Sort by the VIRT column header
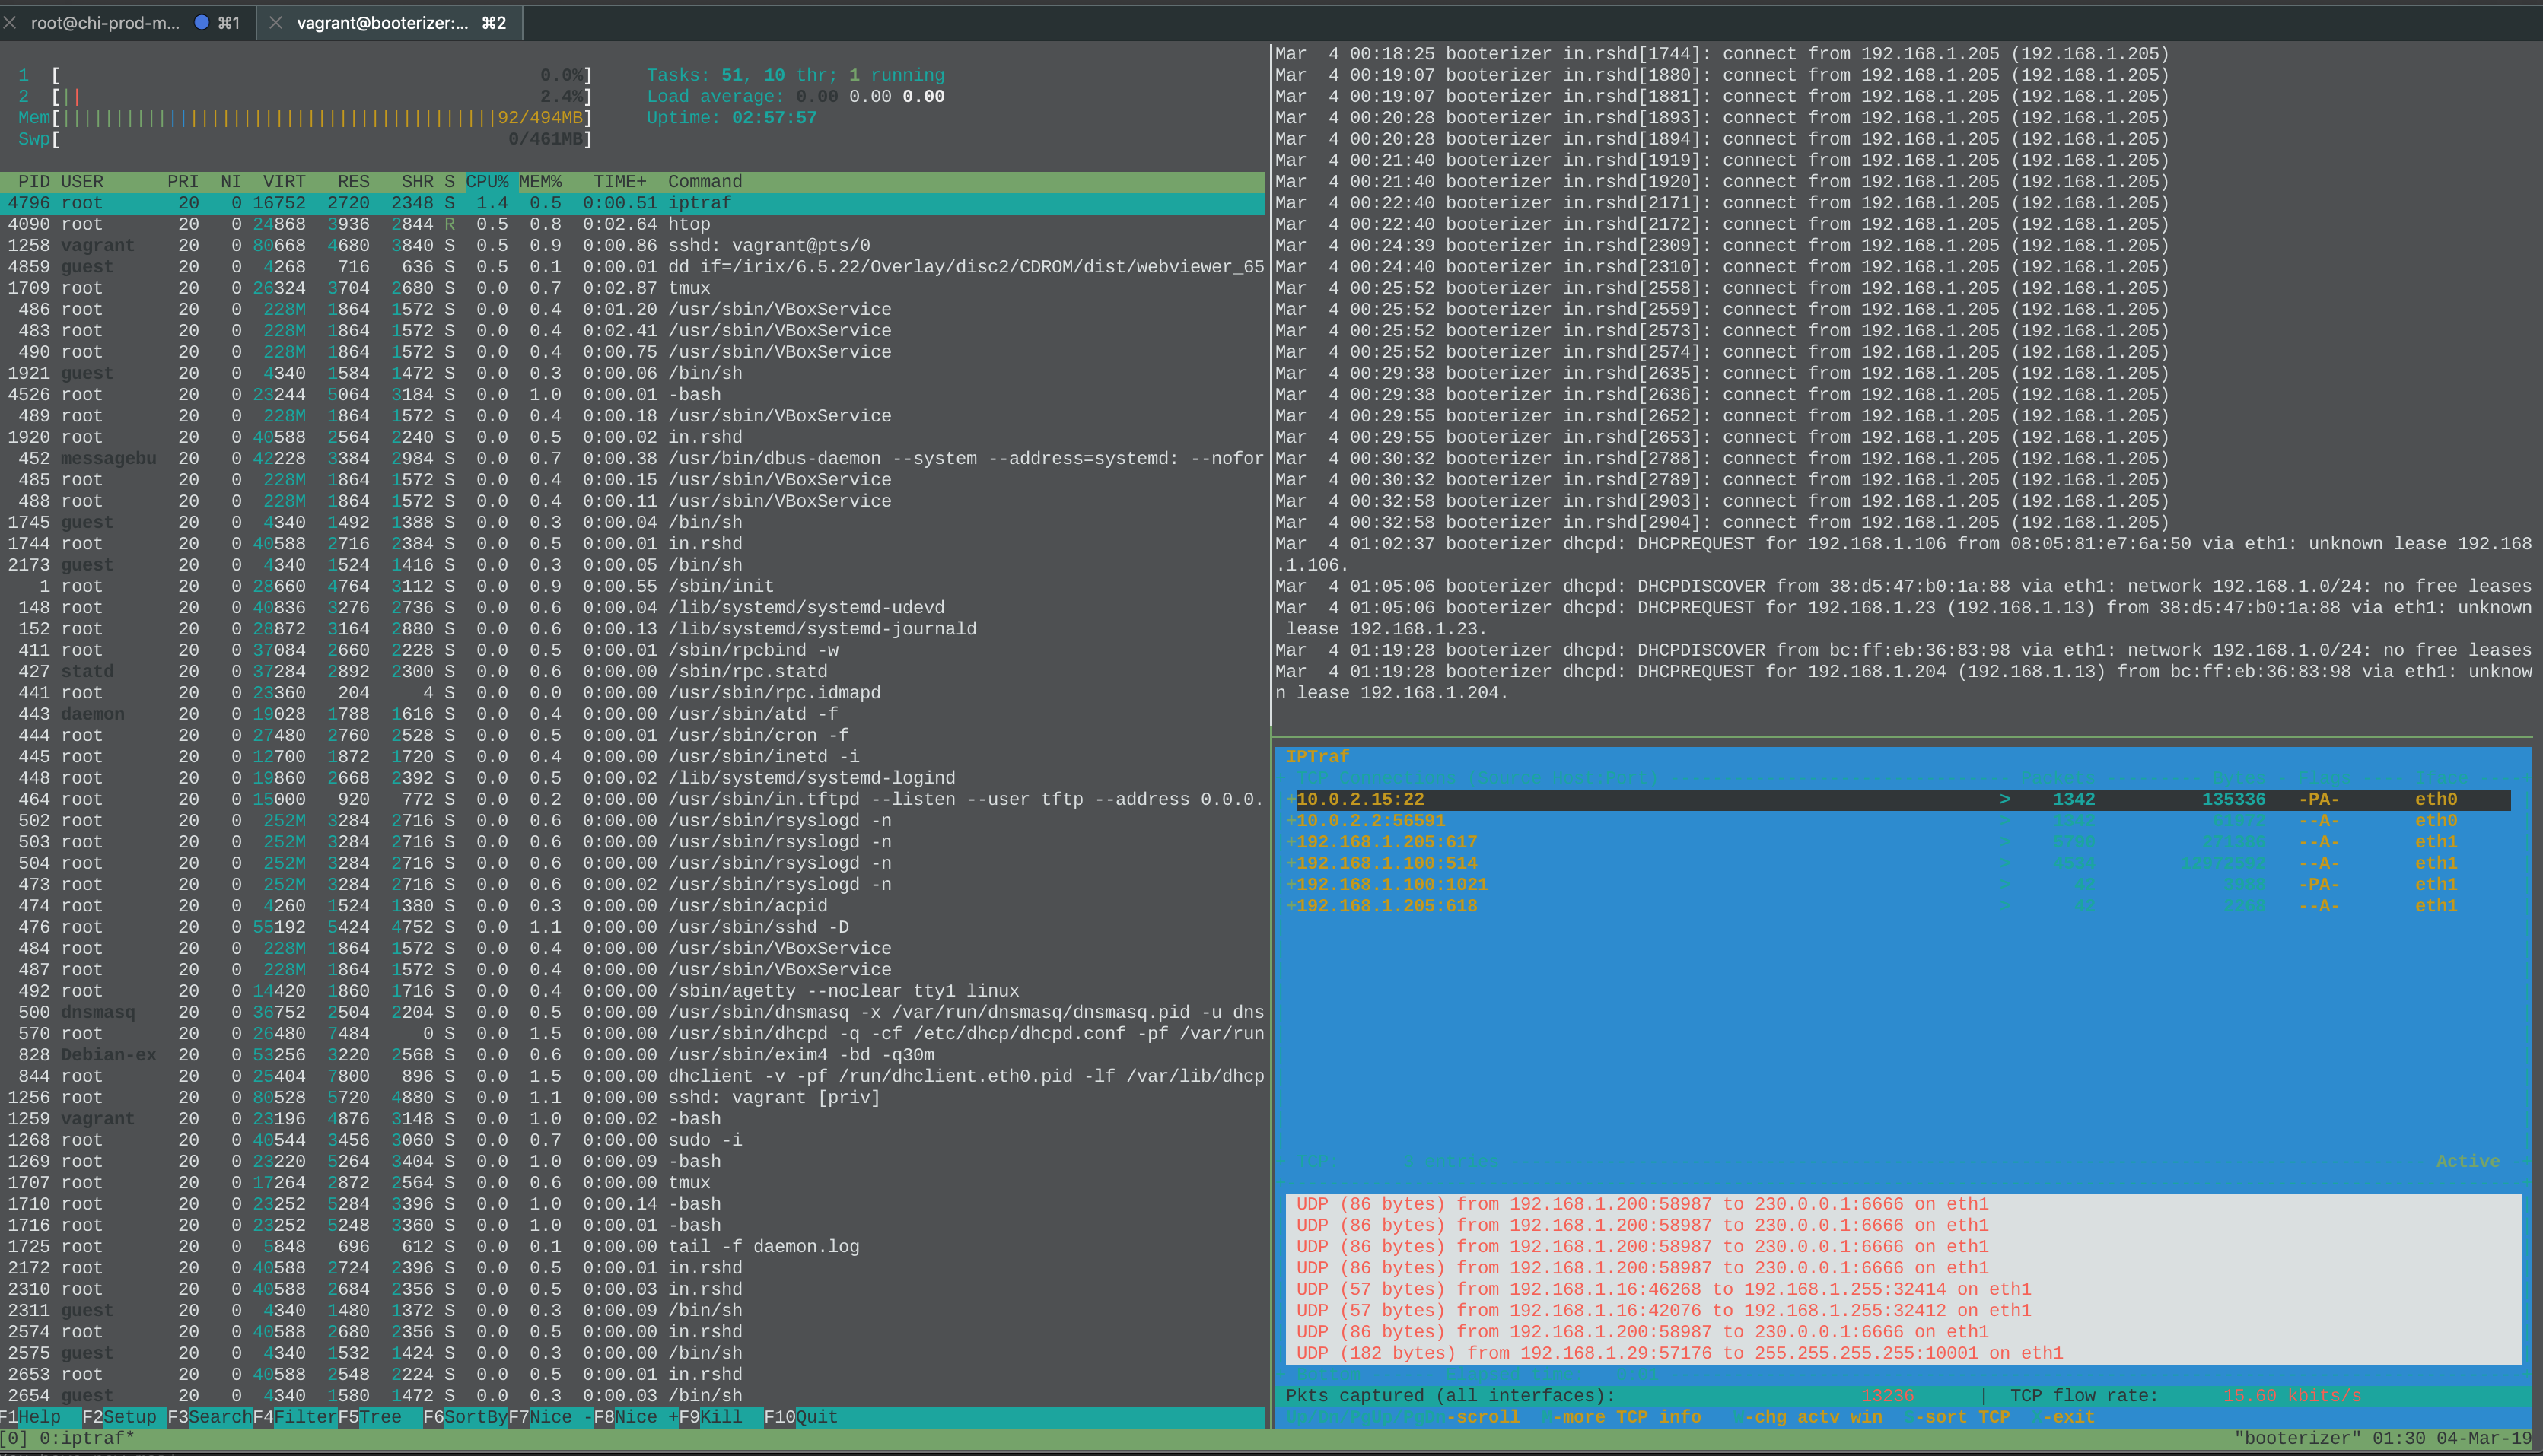The width and height of the screenshot is (2543, 1456). click(284, 181)
